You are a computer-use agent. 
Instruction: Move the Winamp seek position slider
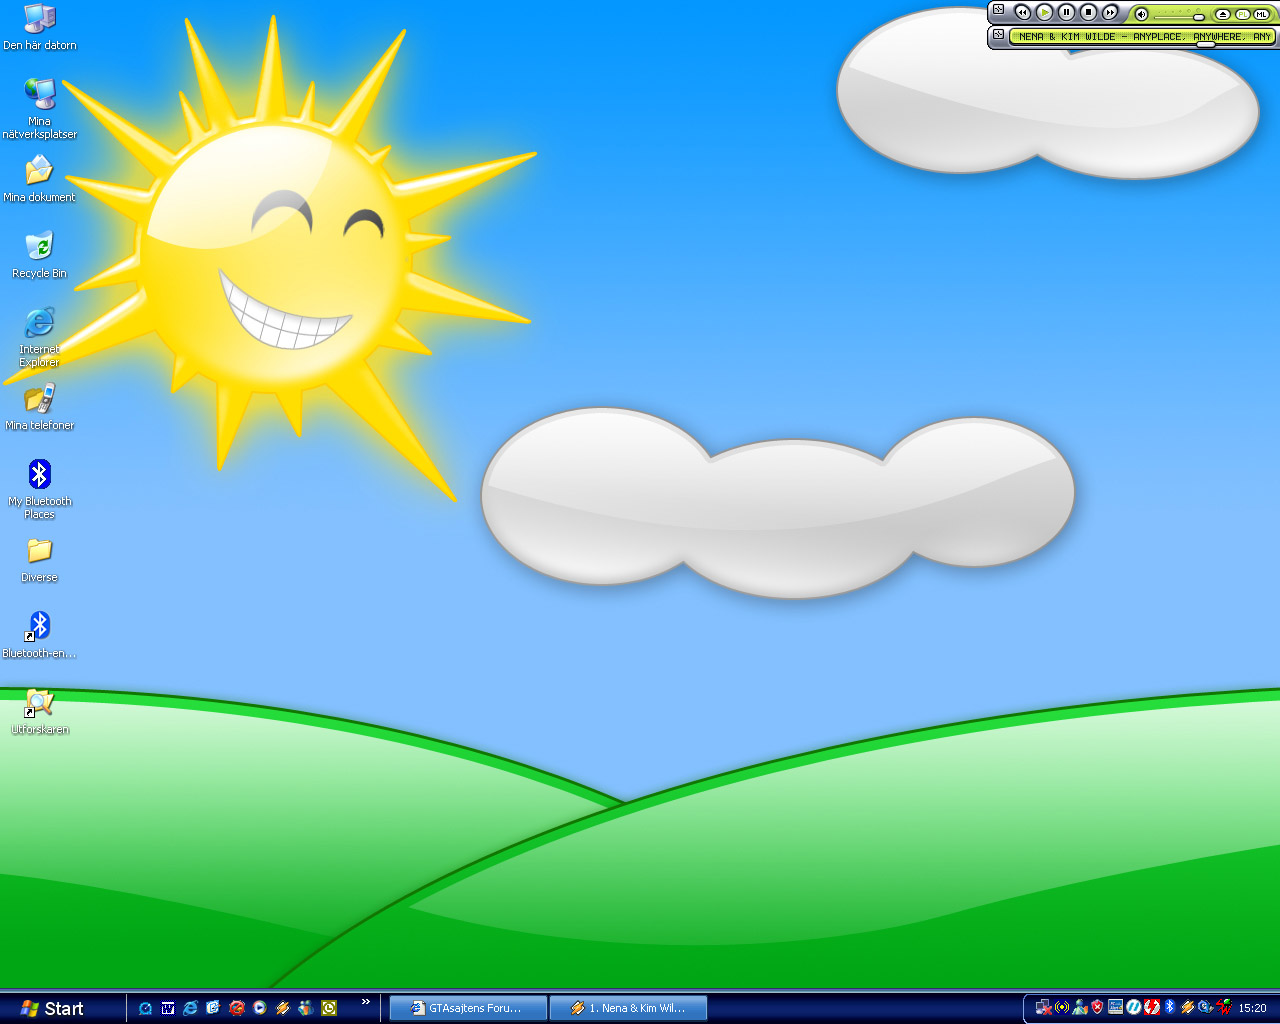pyautogui.click(x=1206, y=44)
